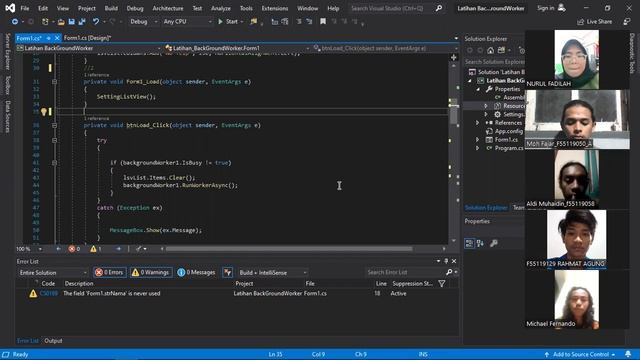The height and width of the screenshot is (360, 640).
Task: Expand the Form1.cs node in Solution Explorer
Action: pos(477,140)
